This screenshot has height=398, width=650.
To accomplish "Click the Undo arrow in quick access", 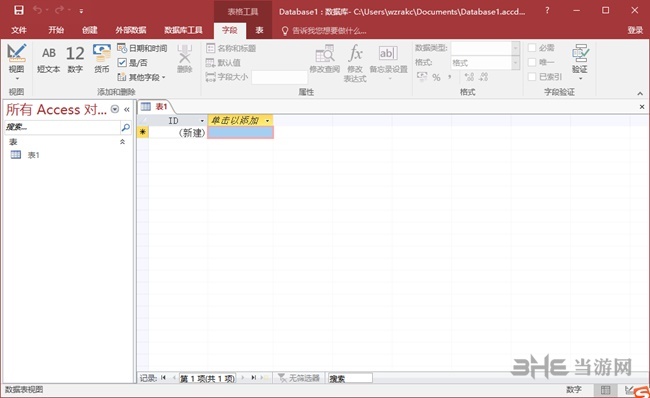I will coord(38,10).
